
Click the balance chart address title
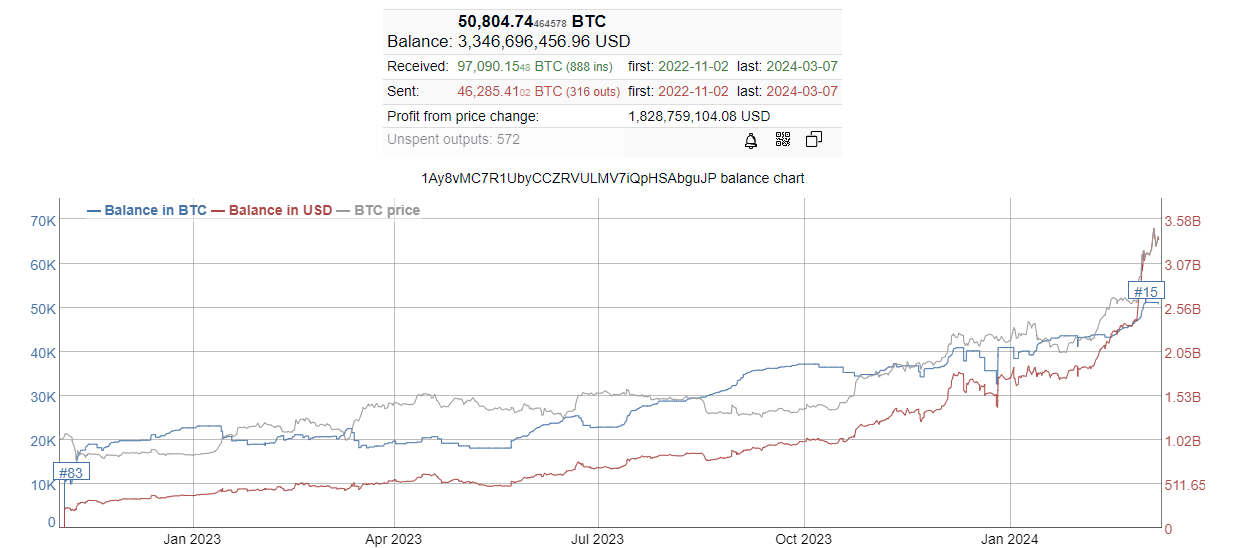[x=613, y=179]
